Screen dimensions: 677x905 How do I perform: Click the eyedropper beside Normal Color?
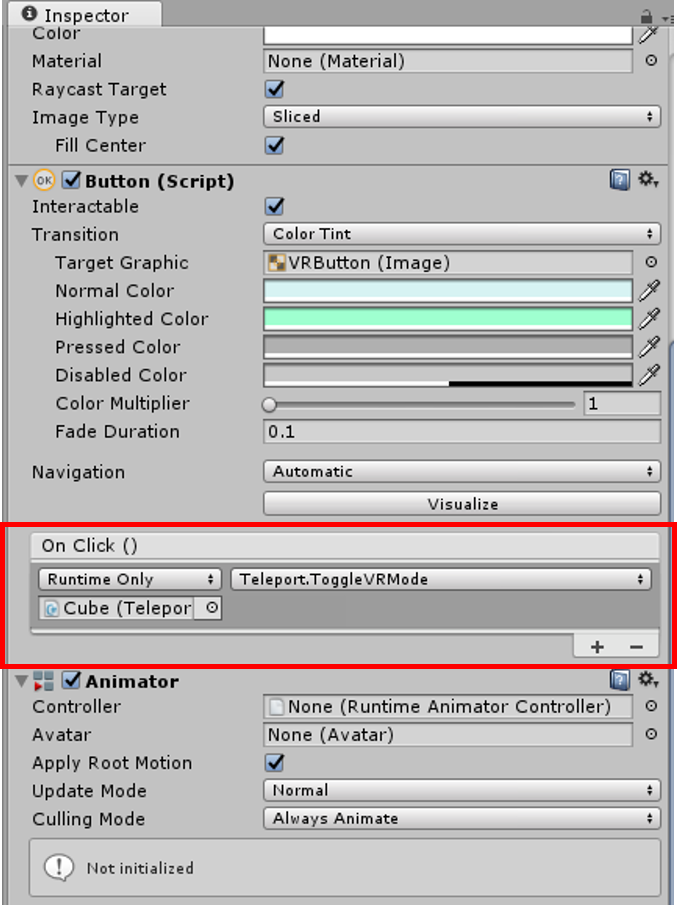649,290
